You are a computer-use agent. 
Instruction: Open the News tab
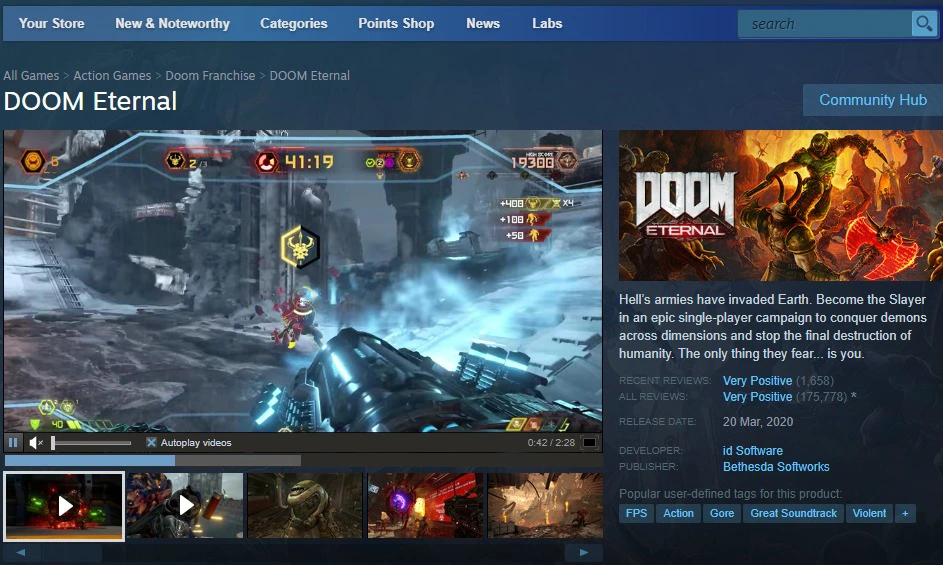tap(483, 23)
